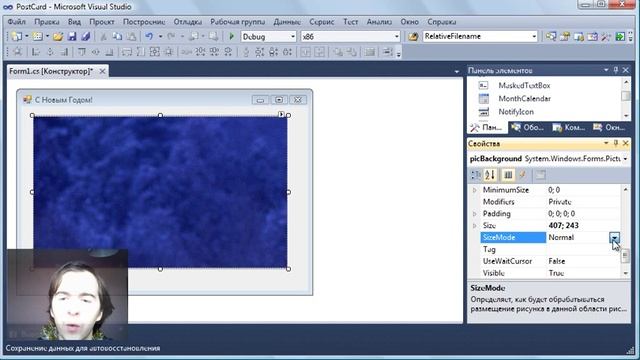Open the Undo history dropdown arrow
Image resolution: width=640 pixels, height=360 pixels.
[160, 37]
